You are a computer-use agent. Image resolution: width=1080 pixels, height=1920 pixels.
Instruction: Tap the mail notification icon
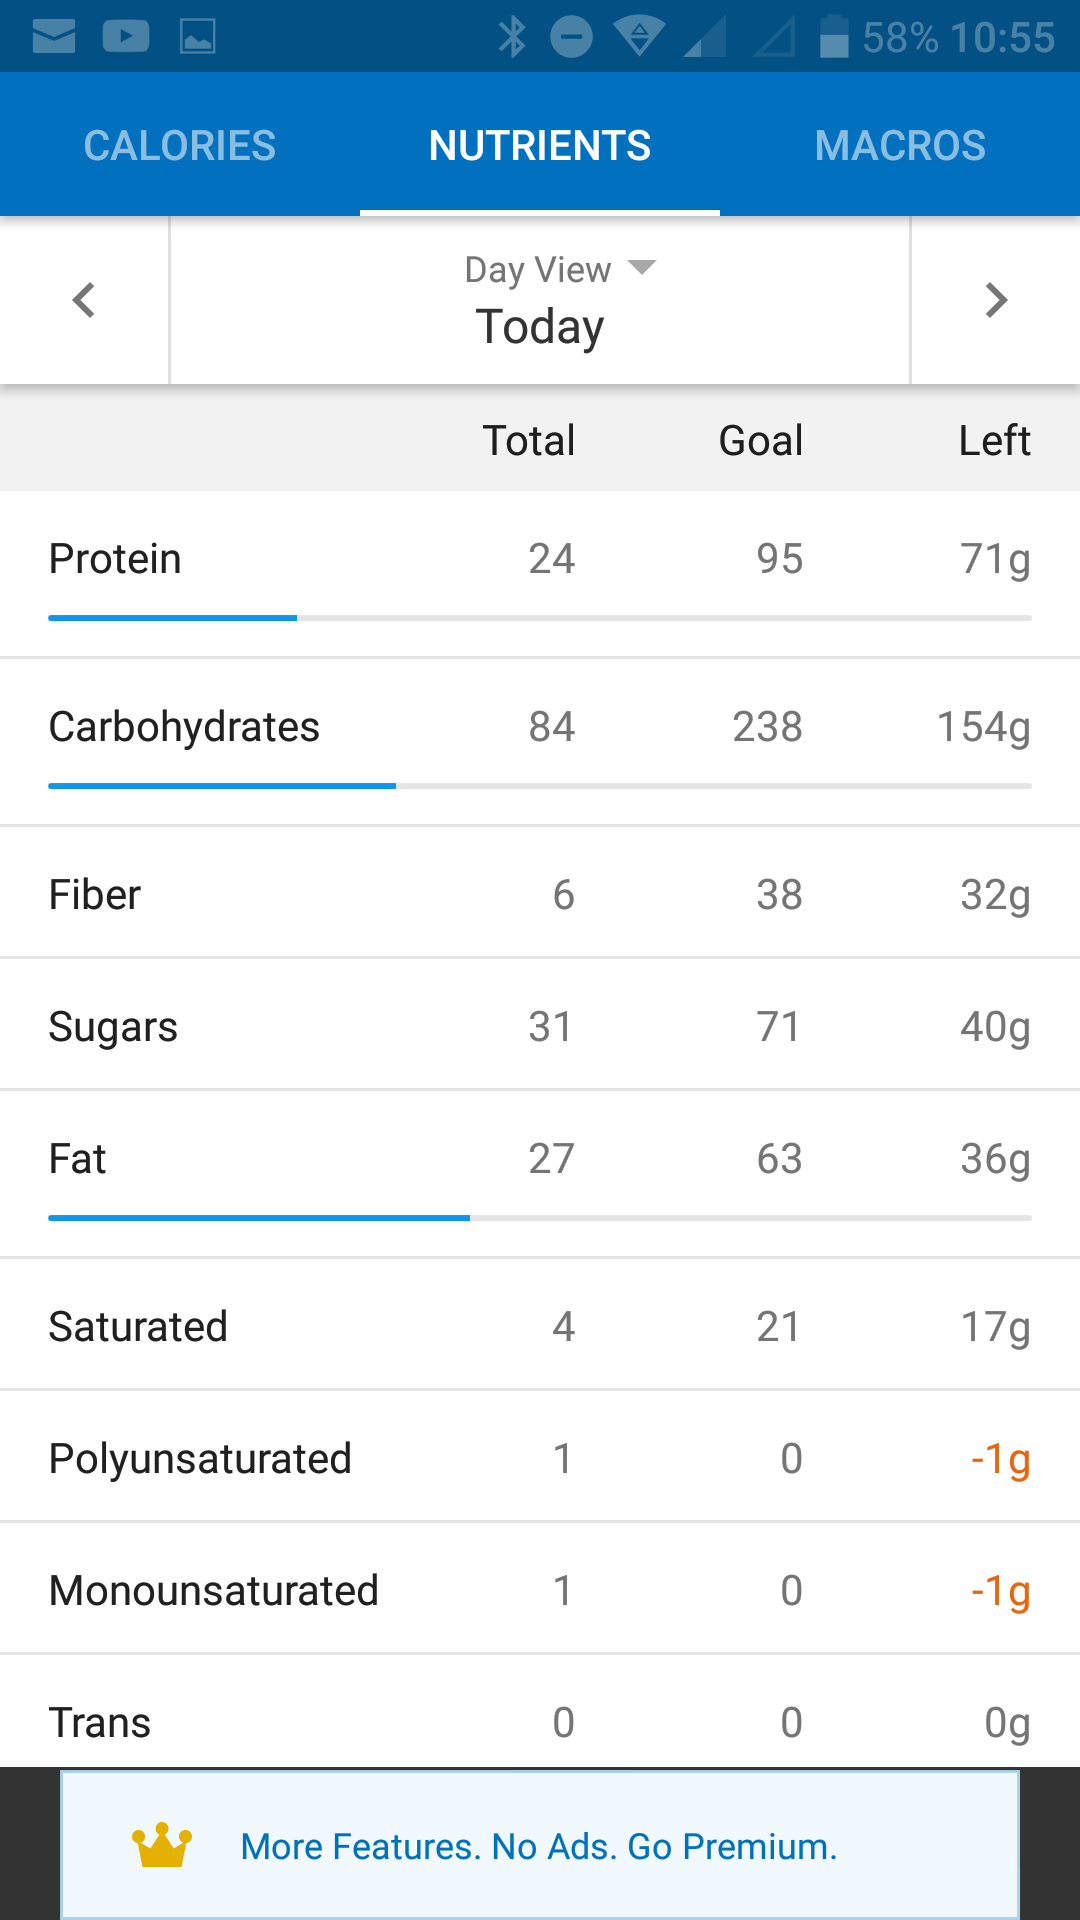tap(54, 37)
